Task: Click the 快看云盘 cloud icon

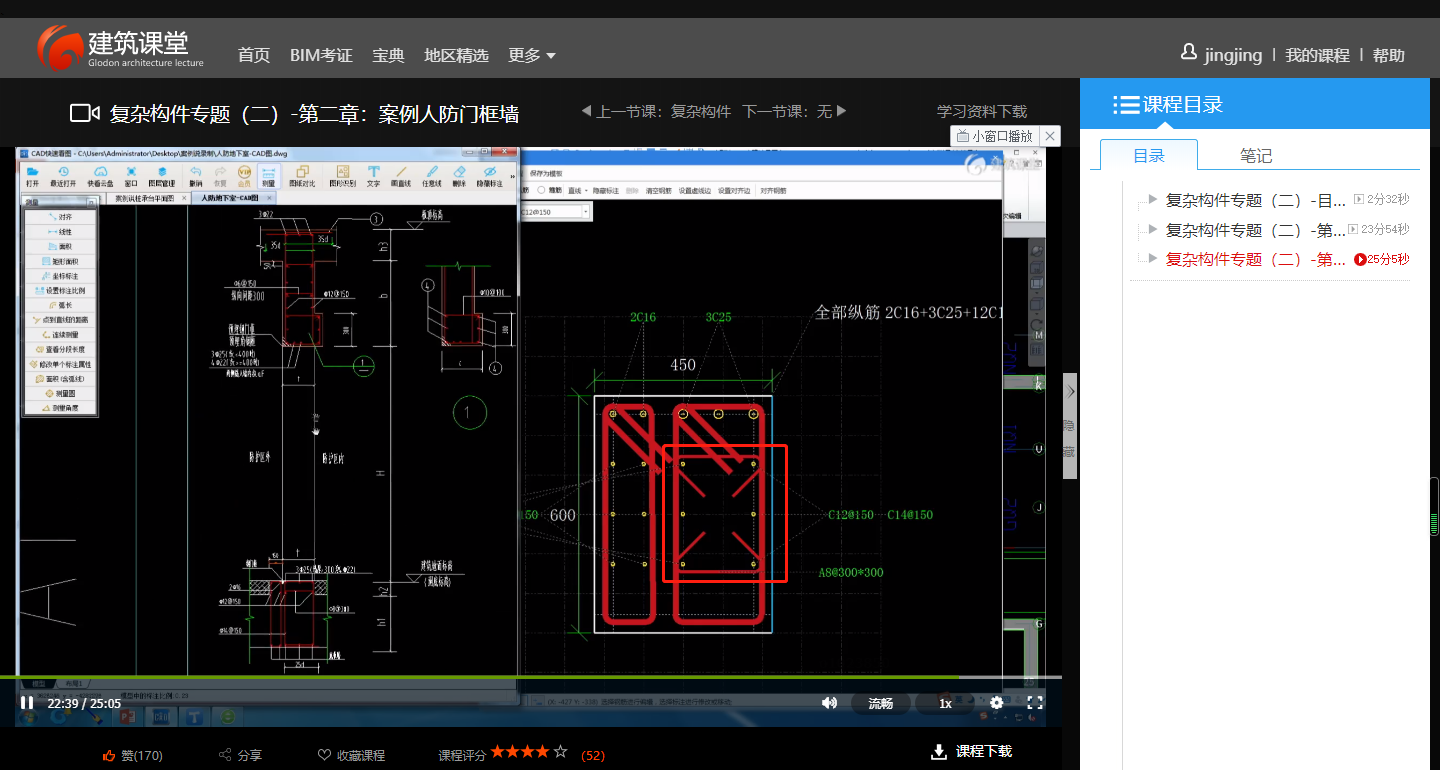Action: (x=100, y=176)
